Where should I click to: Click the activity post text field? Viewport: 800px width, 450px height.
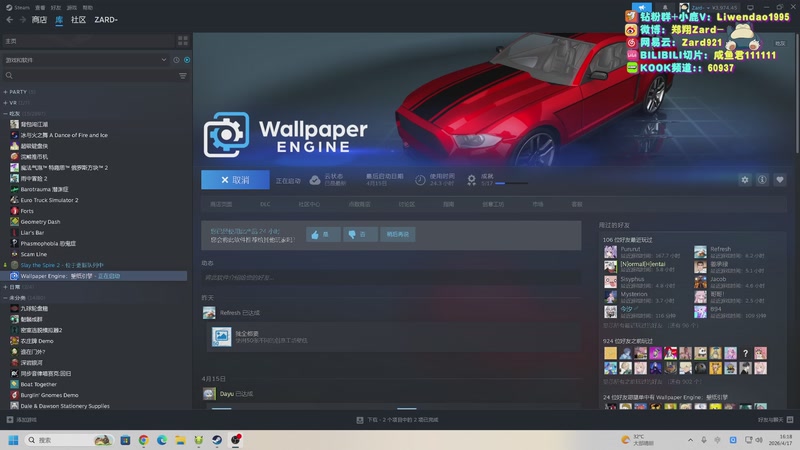(x=391, y=278)
